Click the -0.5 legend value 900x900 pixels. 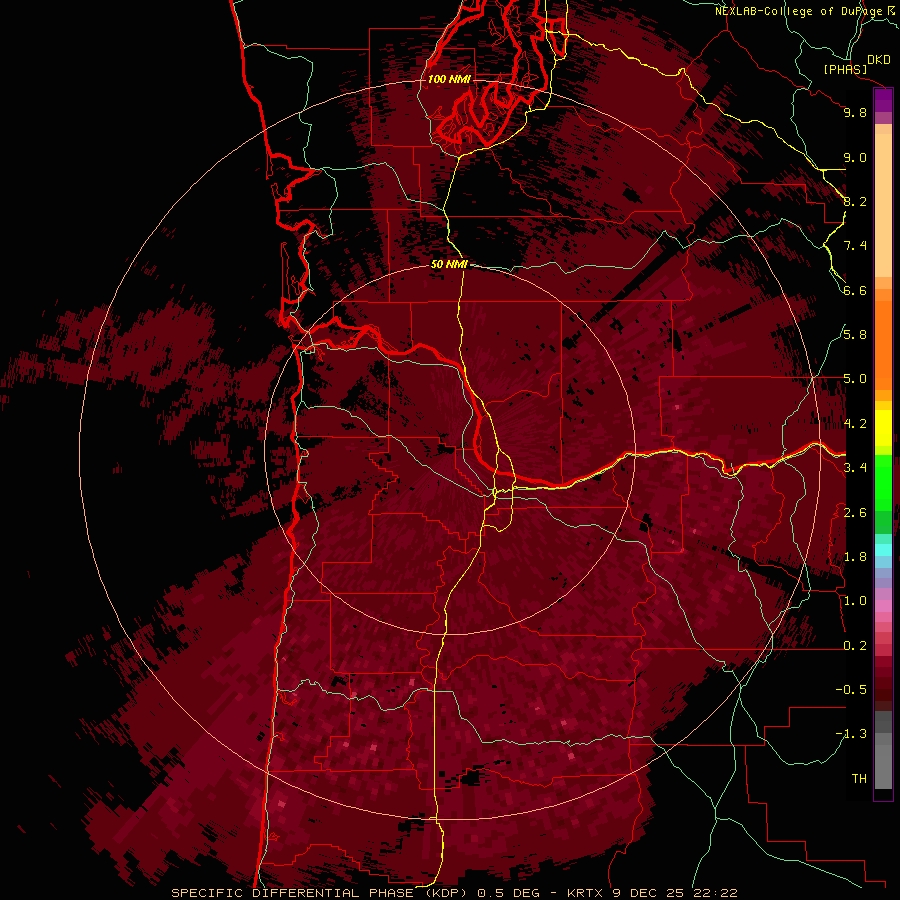coord(851,690)
